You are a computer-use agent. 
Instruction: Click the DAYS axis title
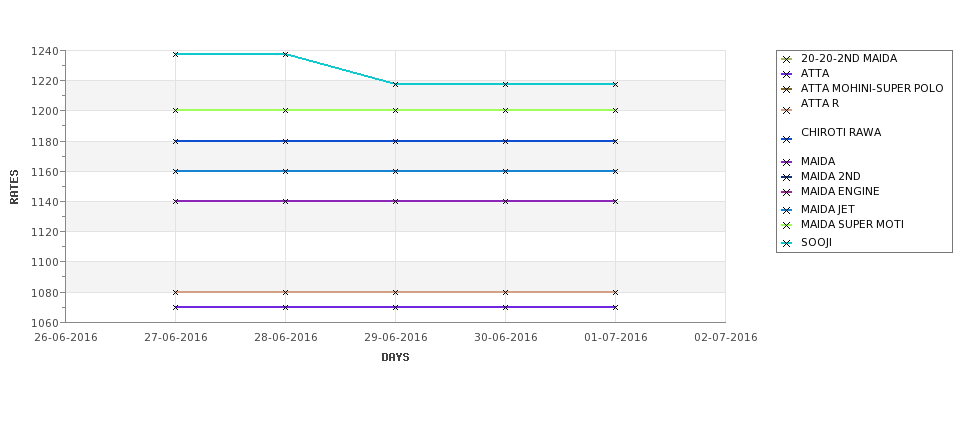395,358
